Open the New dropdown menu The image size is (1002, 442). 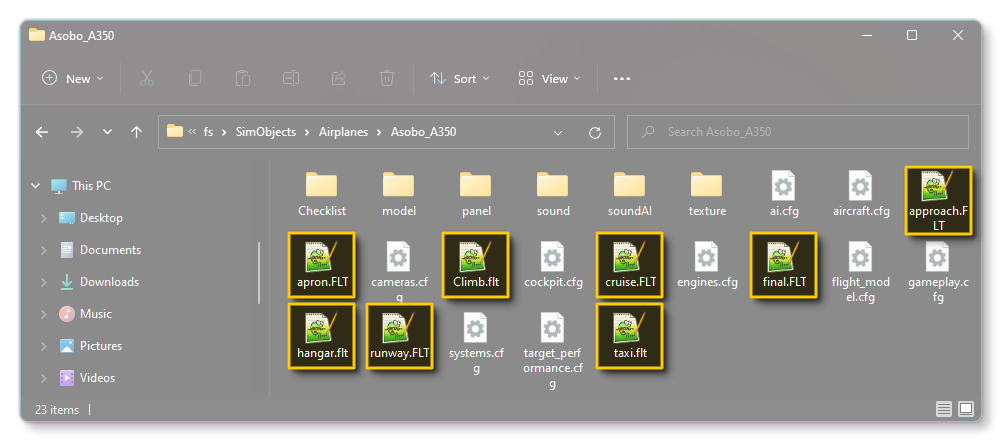(72, 79)
